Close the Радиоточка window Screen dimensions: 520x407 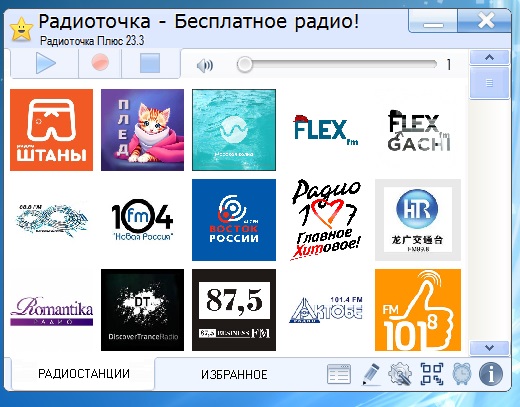485,21
